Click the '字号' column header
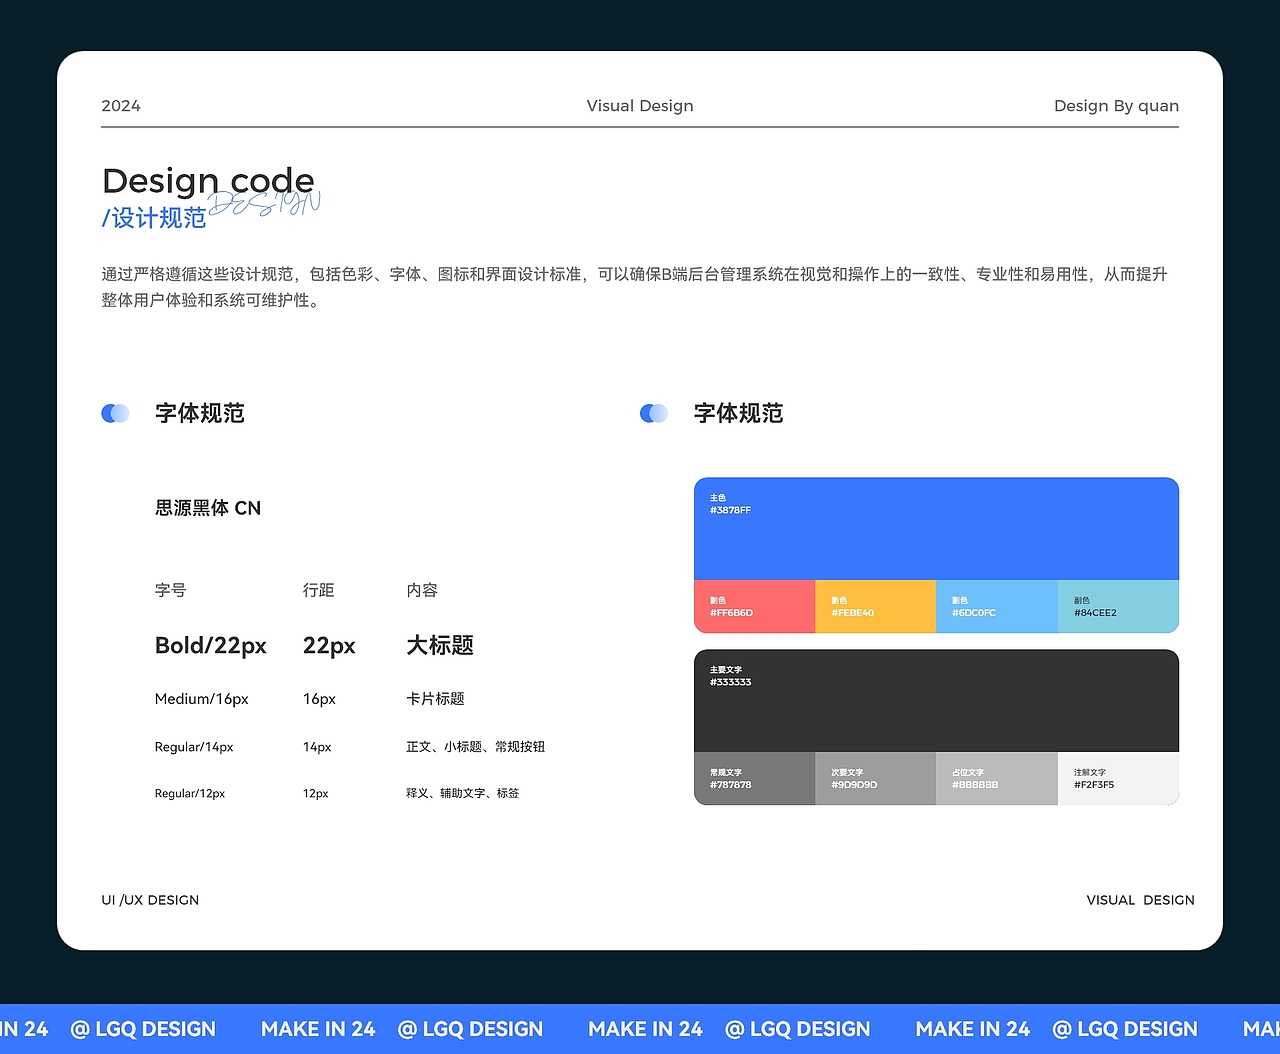1280x1054 pixels. (x=170, y=590)
